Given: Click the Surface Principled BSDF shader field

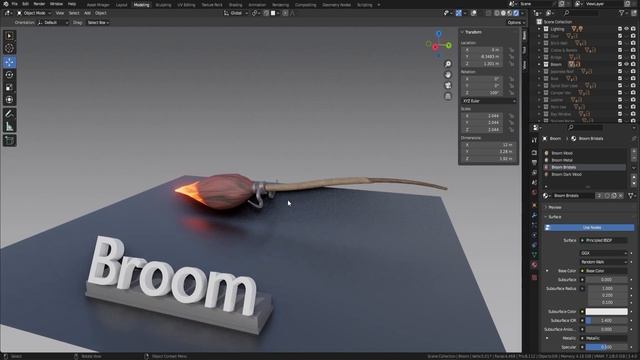Looking at the screenshot, I should point(604,240).
